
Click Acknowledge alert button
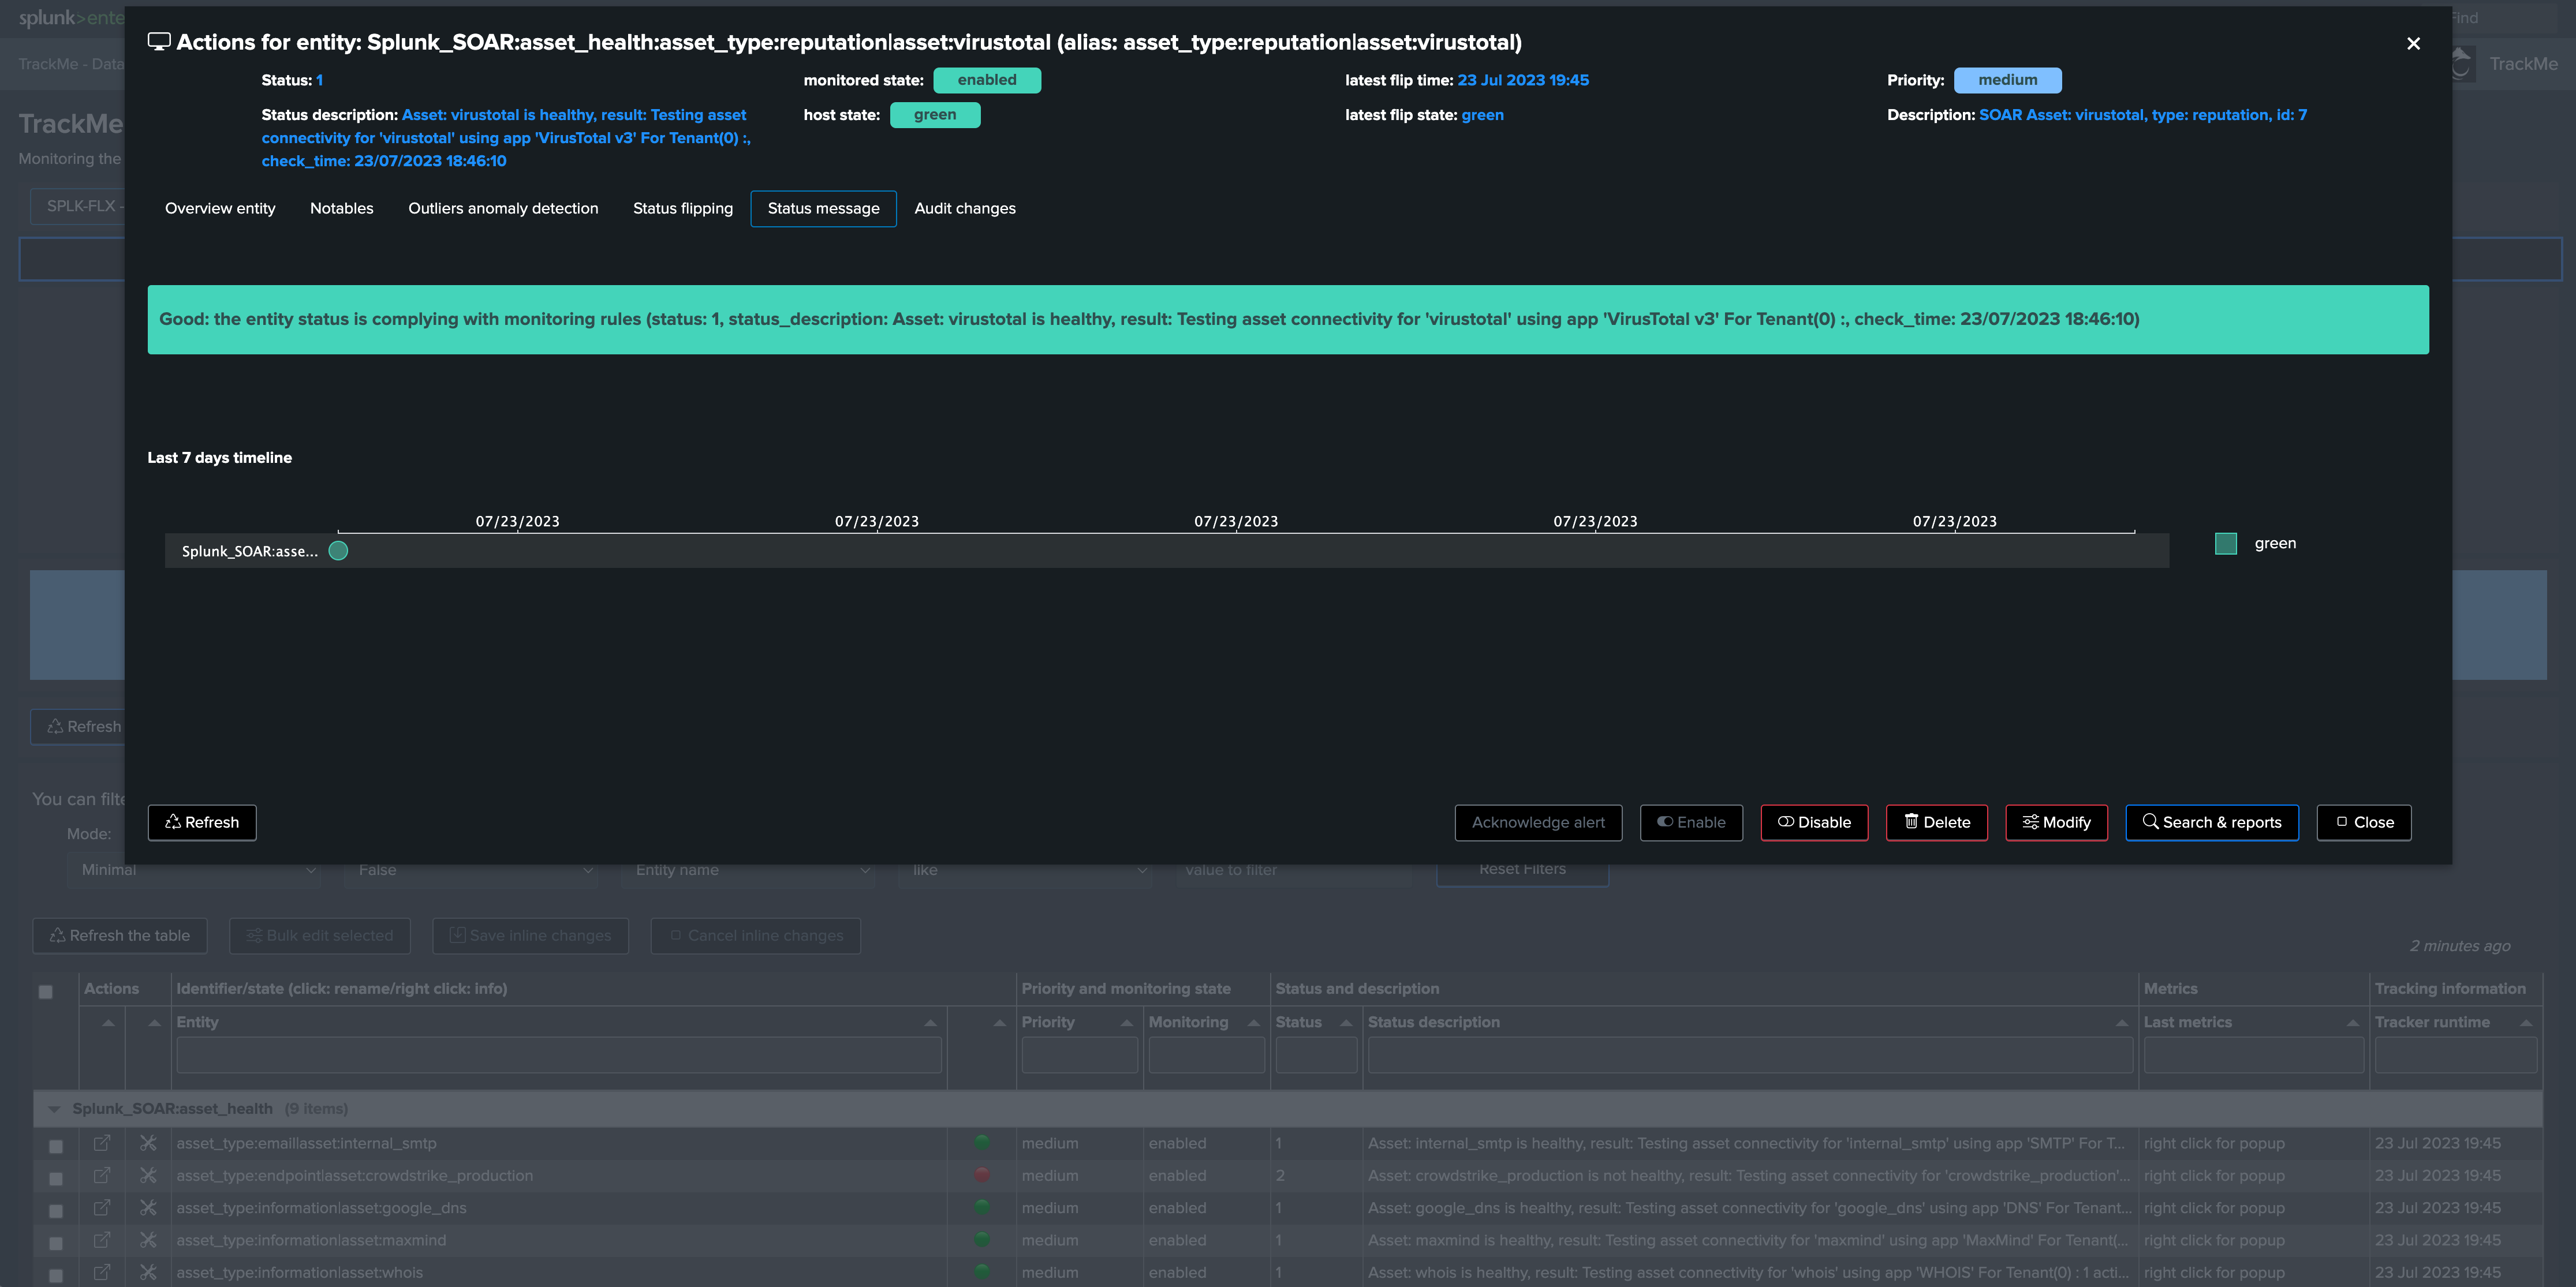(x=1538, y=822)
